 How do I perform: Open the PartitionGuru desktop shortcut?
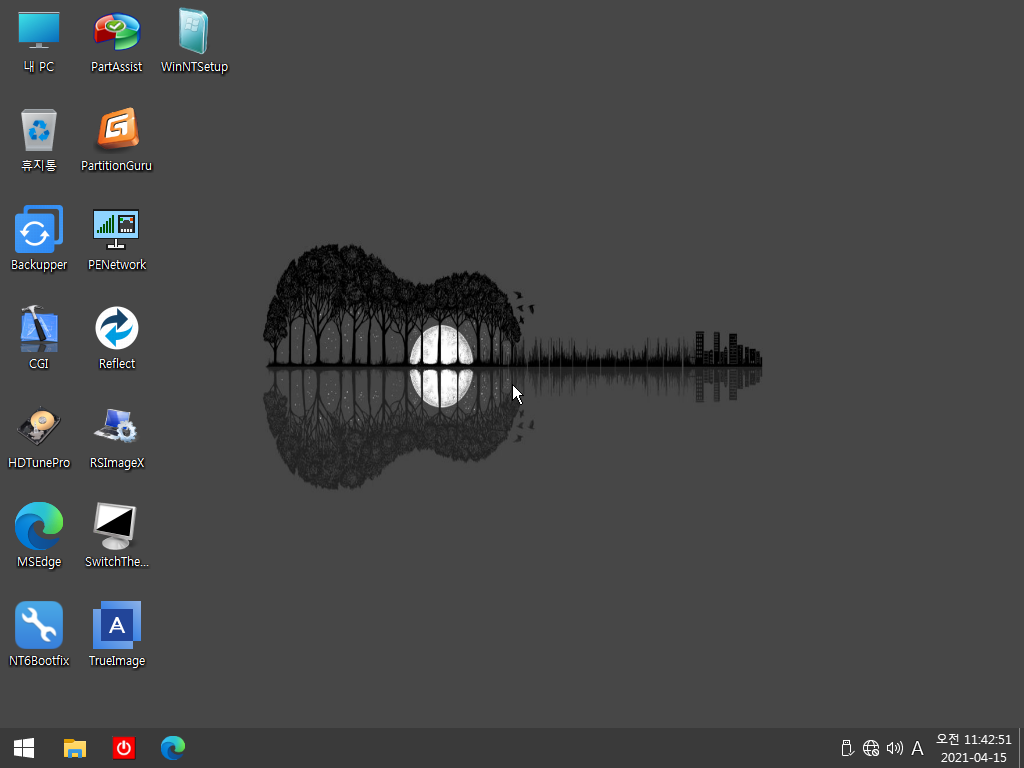click(x=116, y=140)
